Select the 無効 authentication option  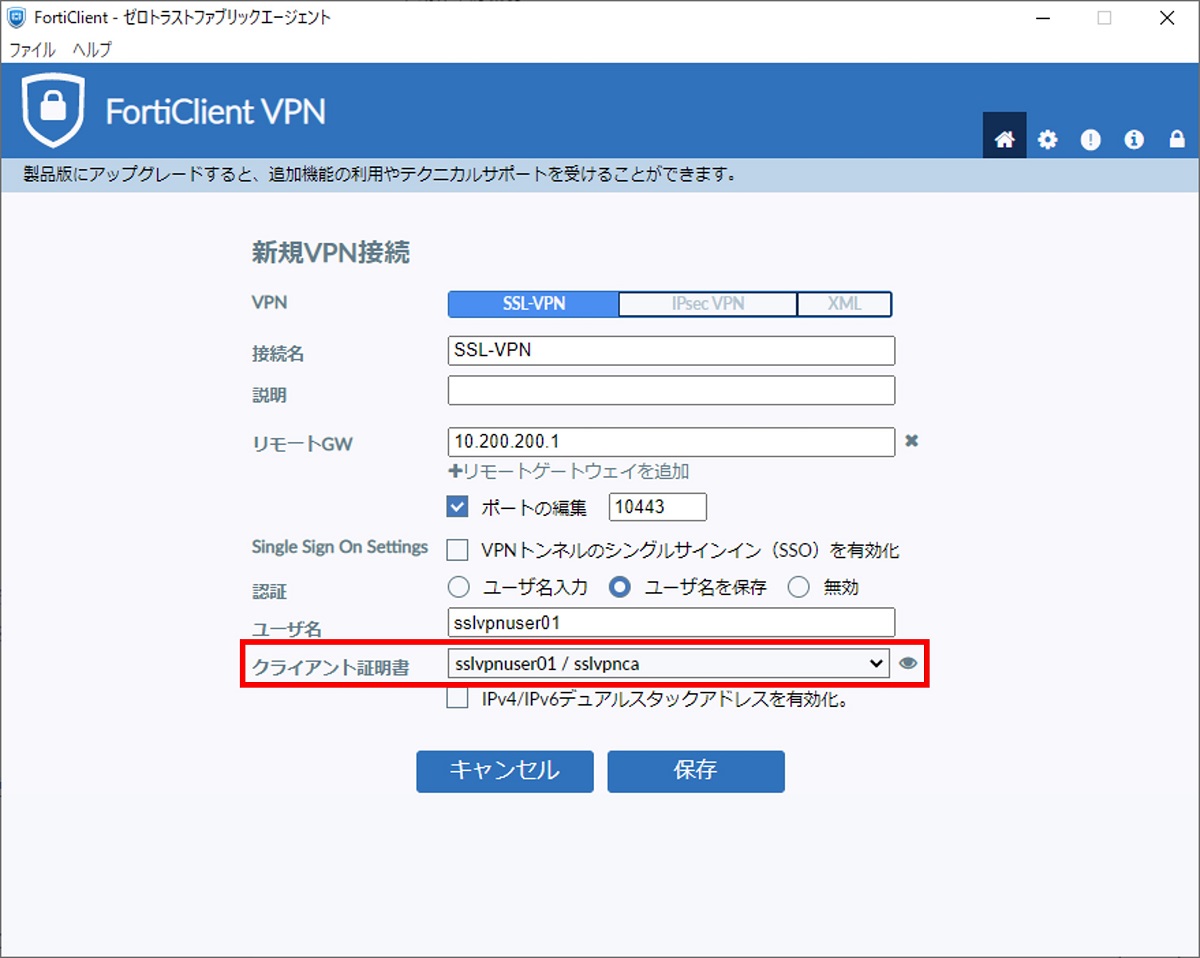tap(799, 587)
